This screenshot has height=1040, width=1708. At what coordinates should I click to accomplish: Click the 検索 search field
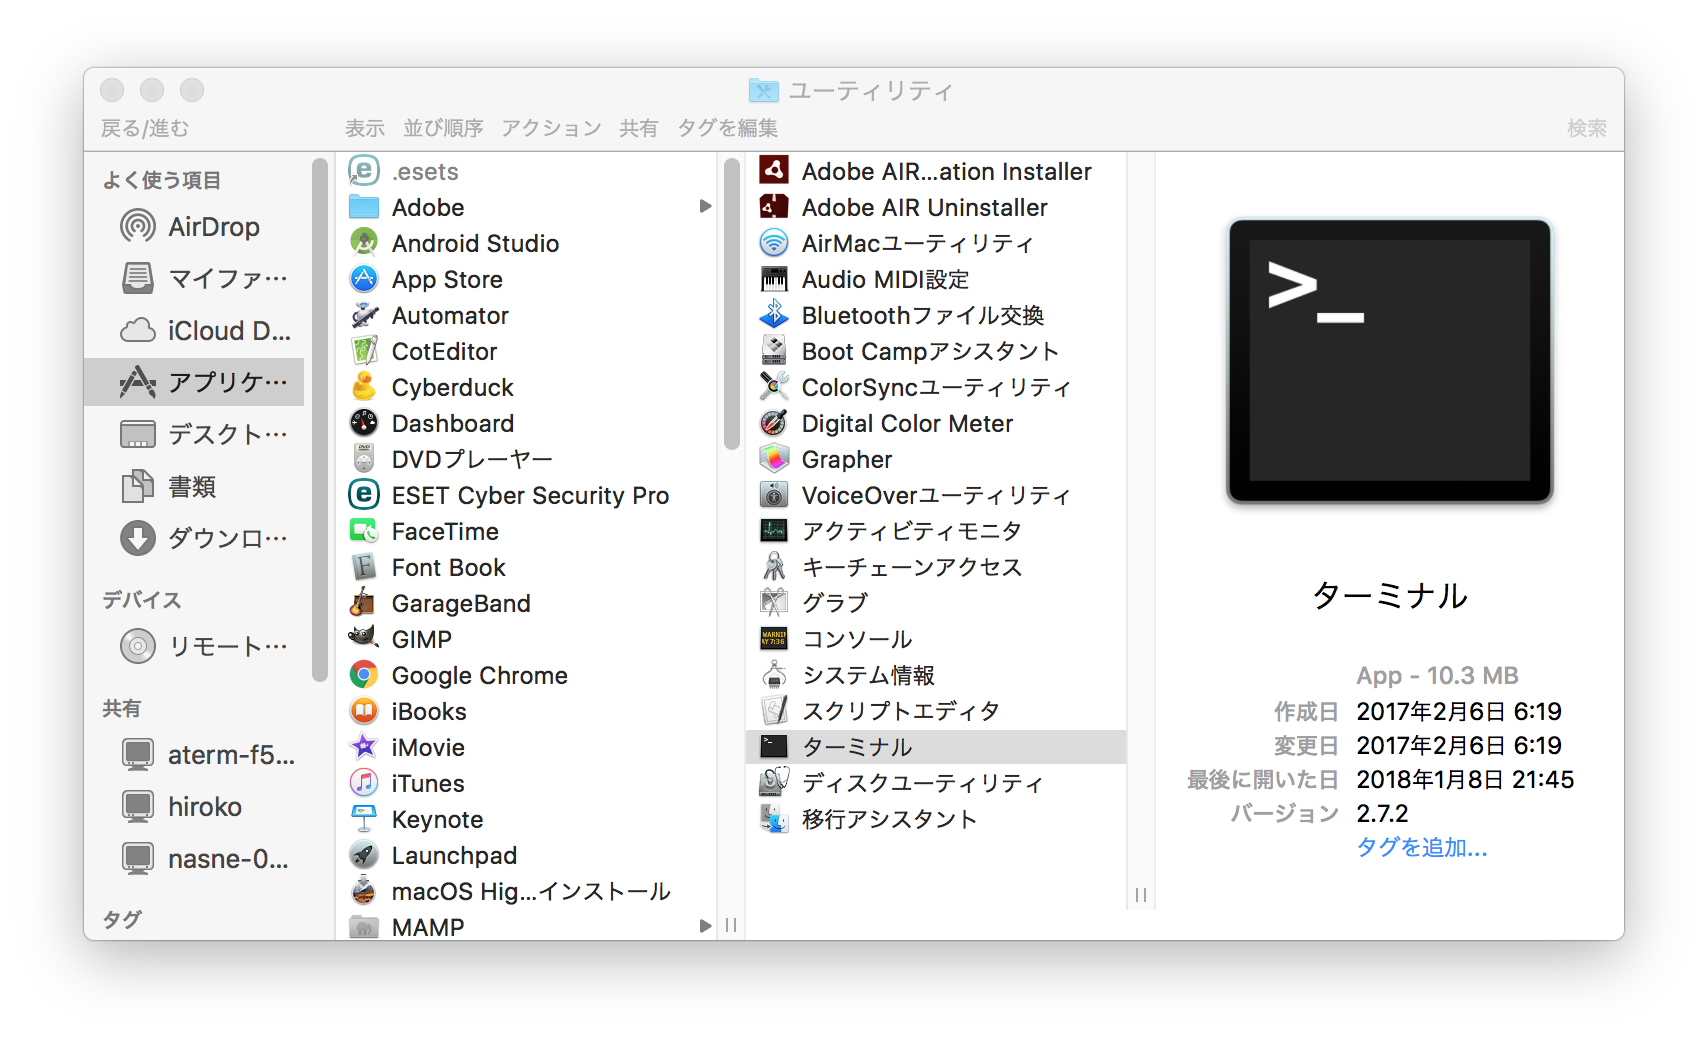pyautogui.click(x=1587, y=128)
